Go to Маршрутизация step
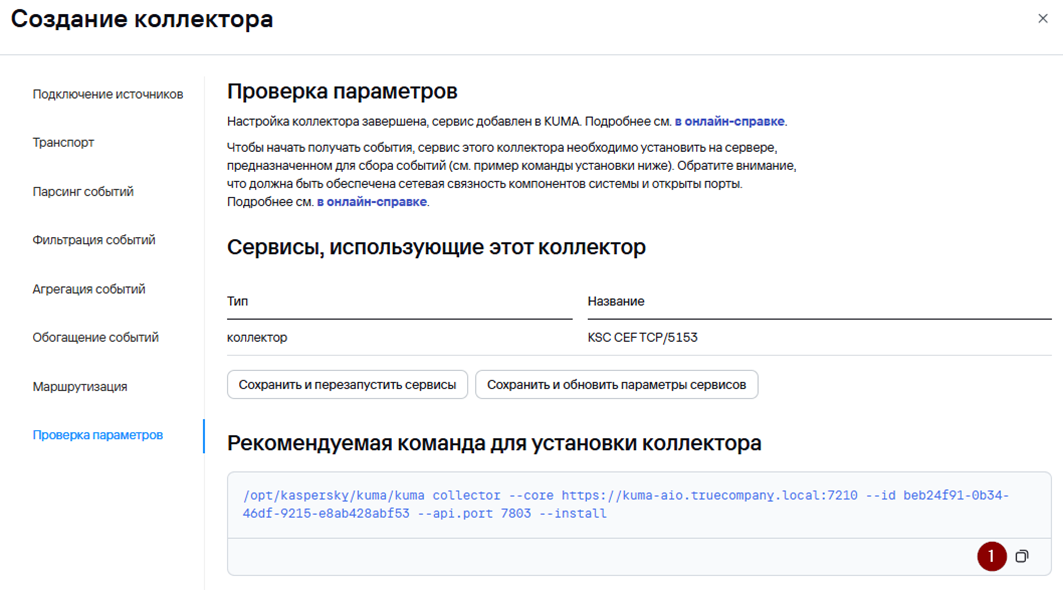This screenshot has width=1063, height=590. coord(80,387)
